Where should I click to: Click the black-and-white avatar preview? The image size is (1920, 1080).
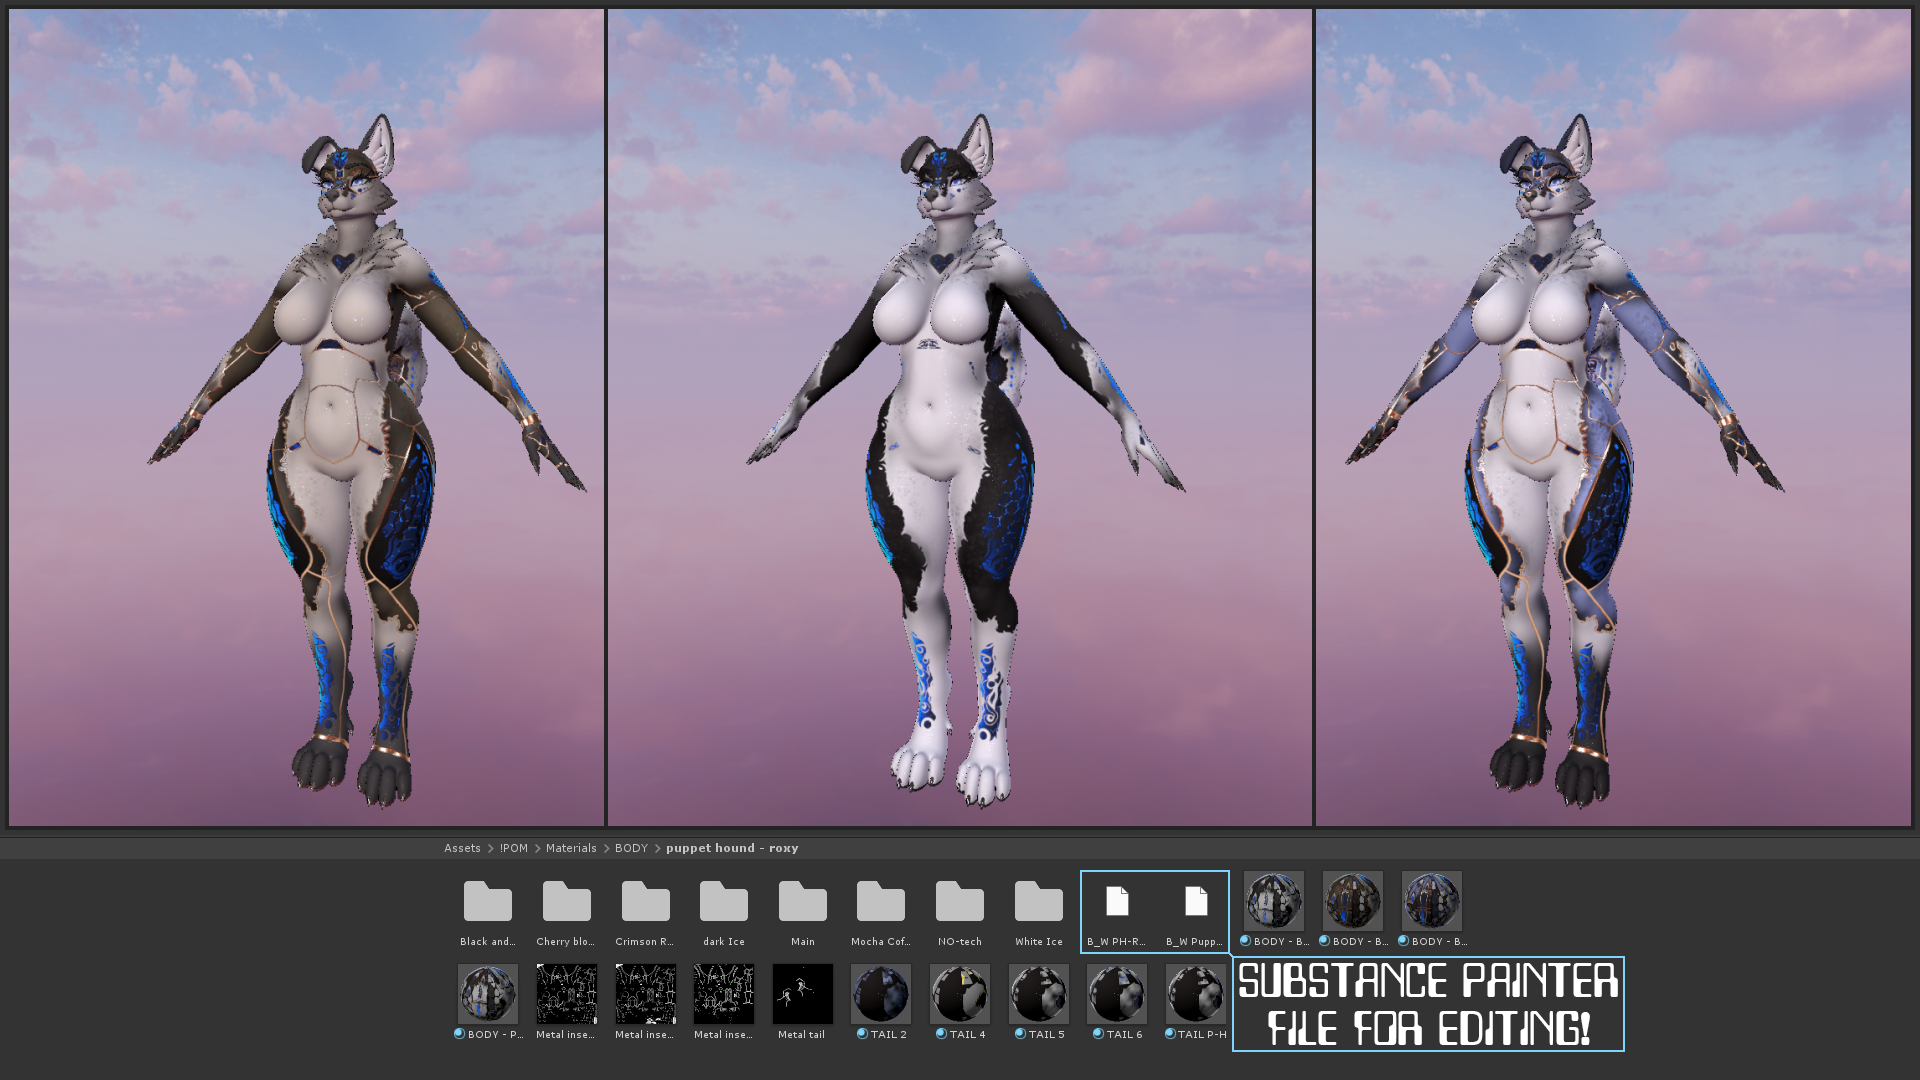pos(960,418)
